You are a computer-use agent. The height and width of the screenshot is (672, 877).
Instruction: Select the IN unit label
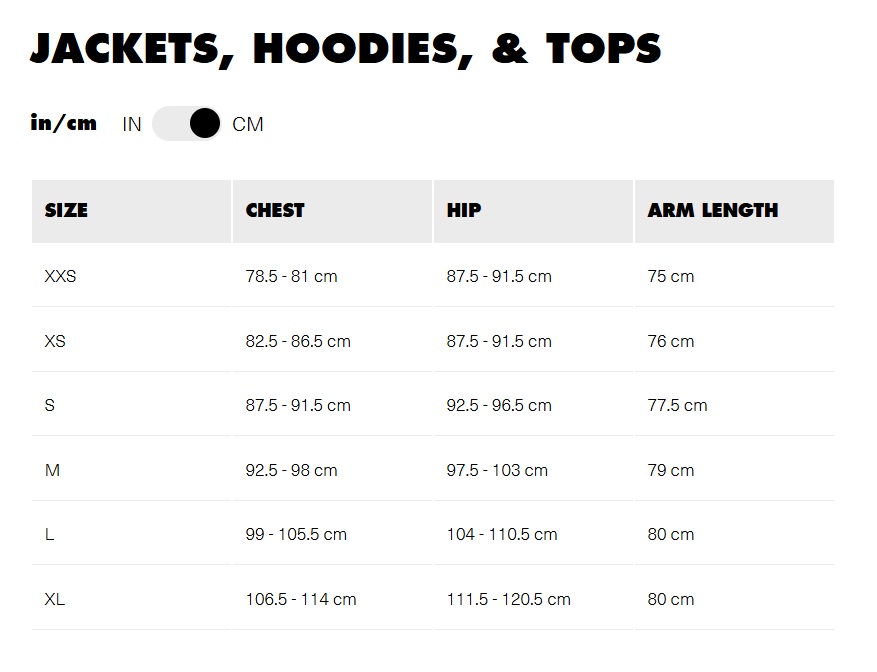coord(132,124)
